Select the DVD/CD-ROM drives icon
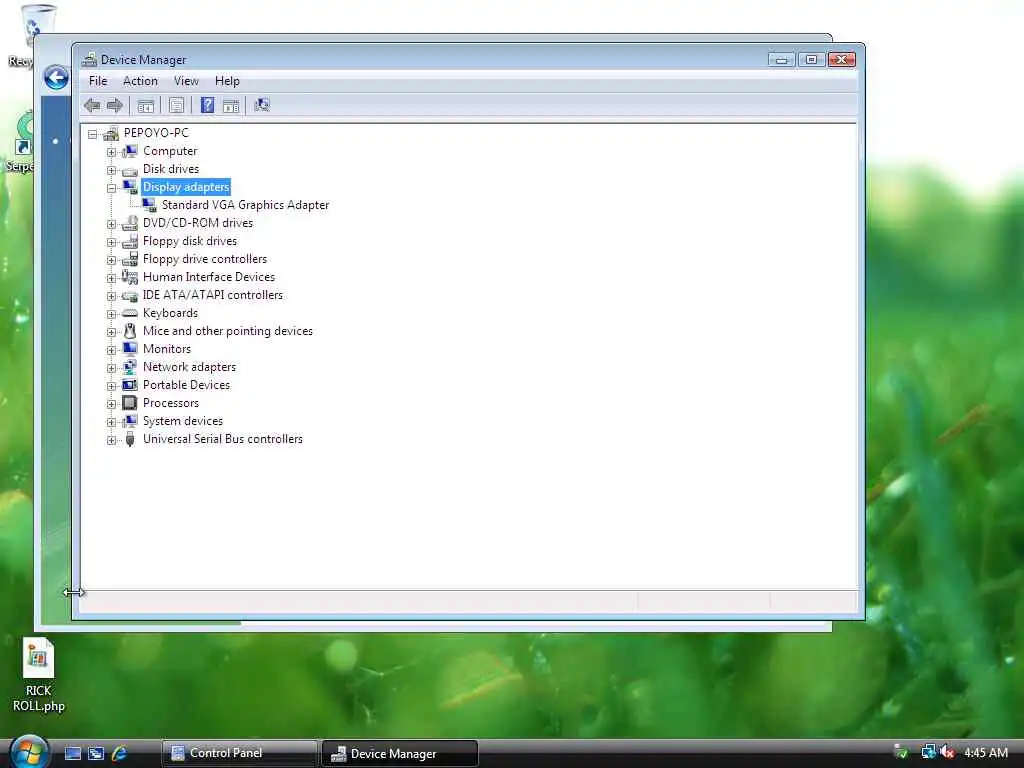 [x=130, y=223]
